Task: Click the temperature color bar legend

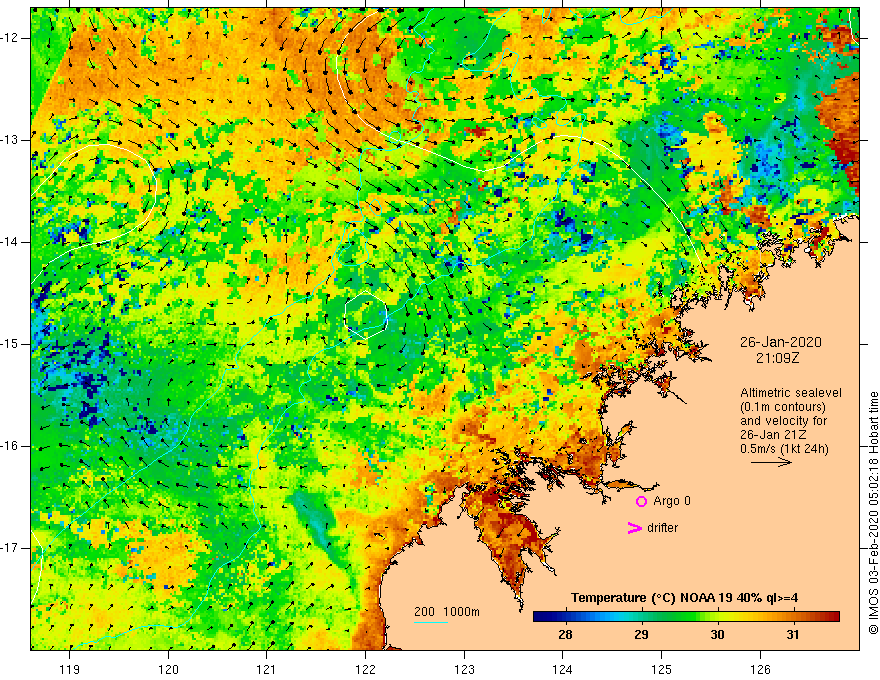Action: point(686,617)
